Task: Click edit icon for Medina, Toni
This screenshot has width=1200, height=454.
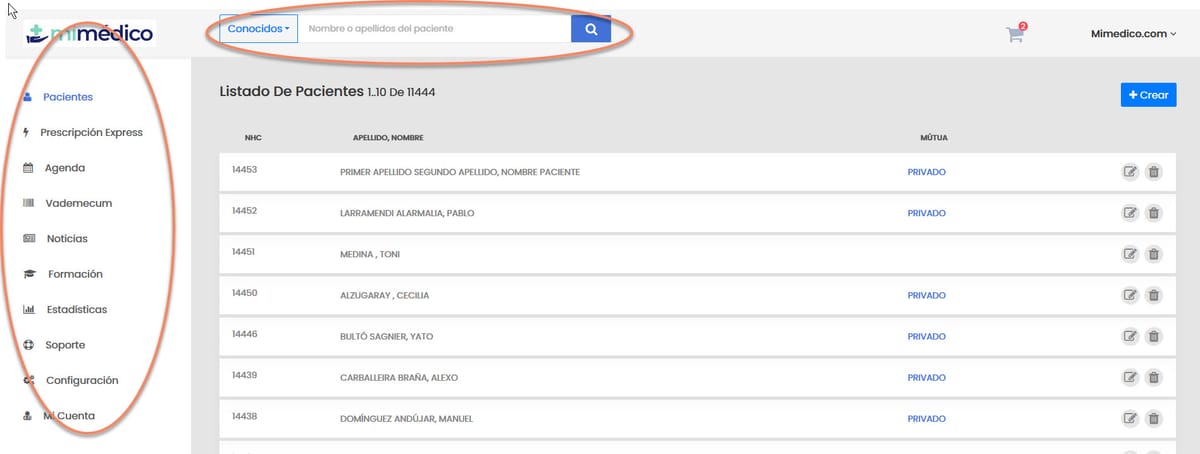Action: point(1130,254)
